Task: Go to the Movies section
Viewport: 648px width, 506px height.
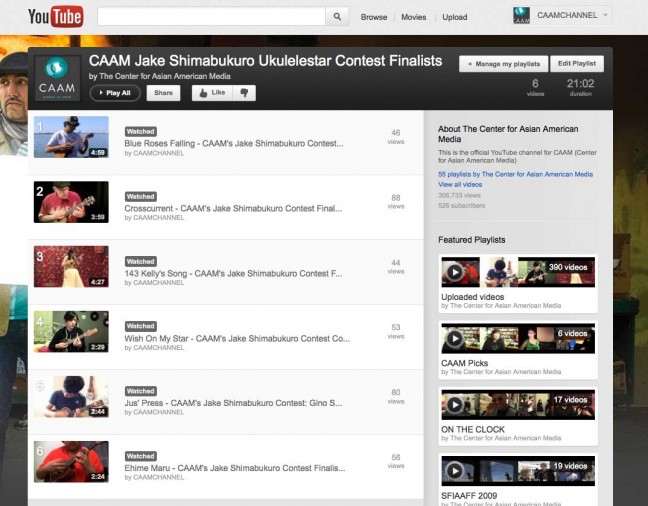Action: pyautogui.click(x=414, y=17)
